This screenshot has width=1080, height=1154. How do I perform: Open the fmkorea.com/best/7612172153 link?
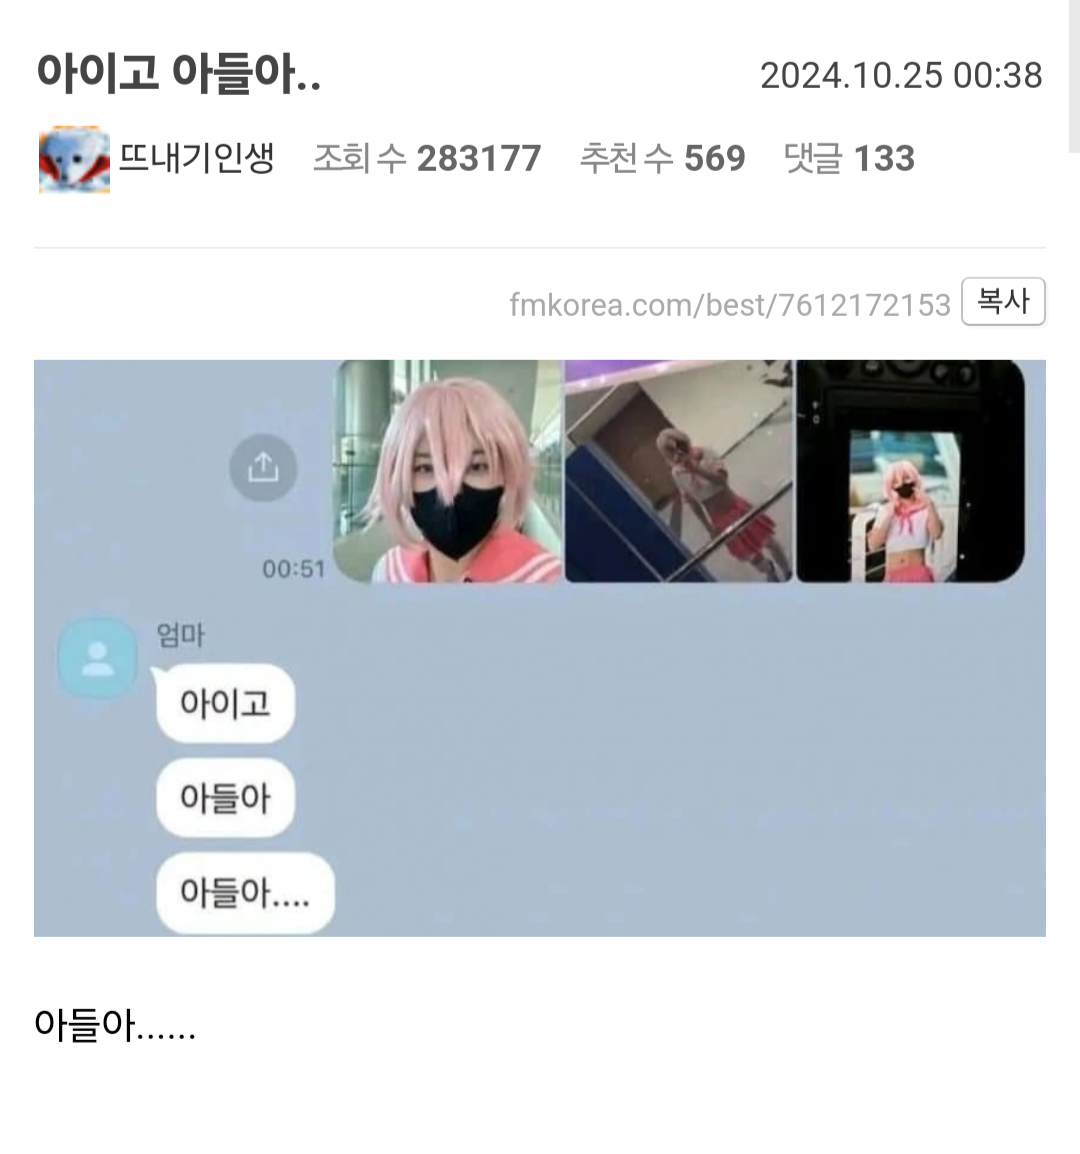(730, 305)
